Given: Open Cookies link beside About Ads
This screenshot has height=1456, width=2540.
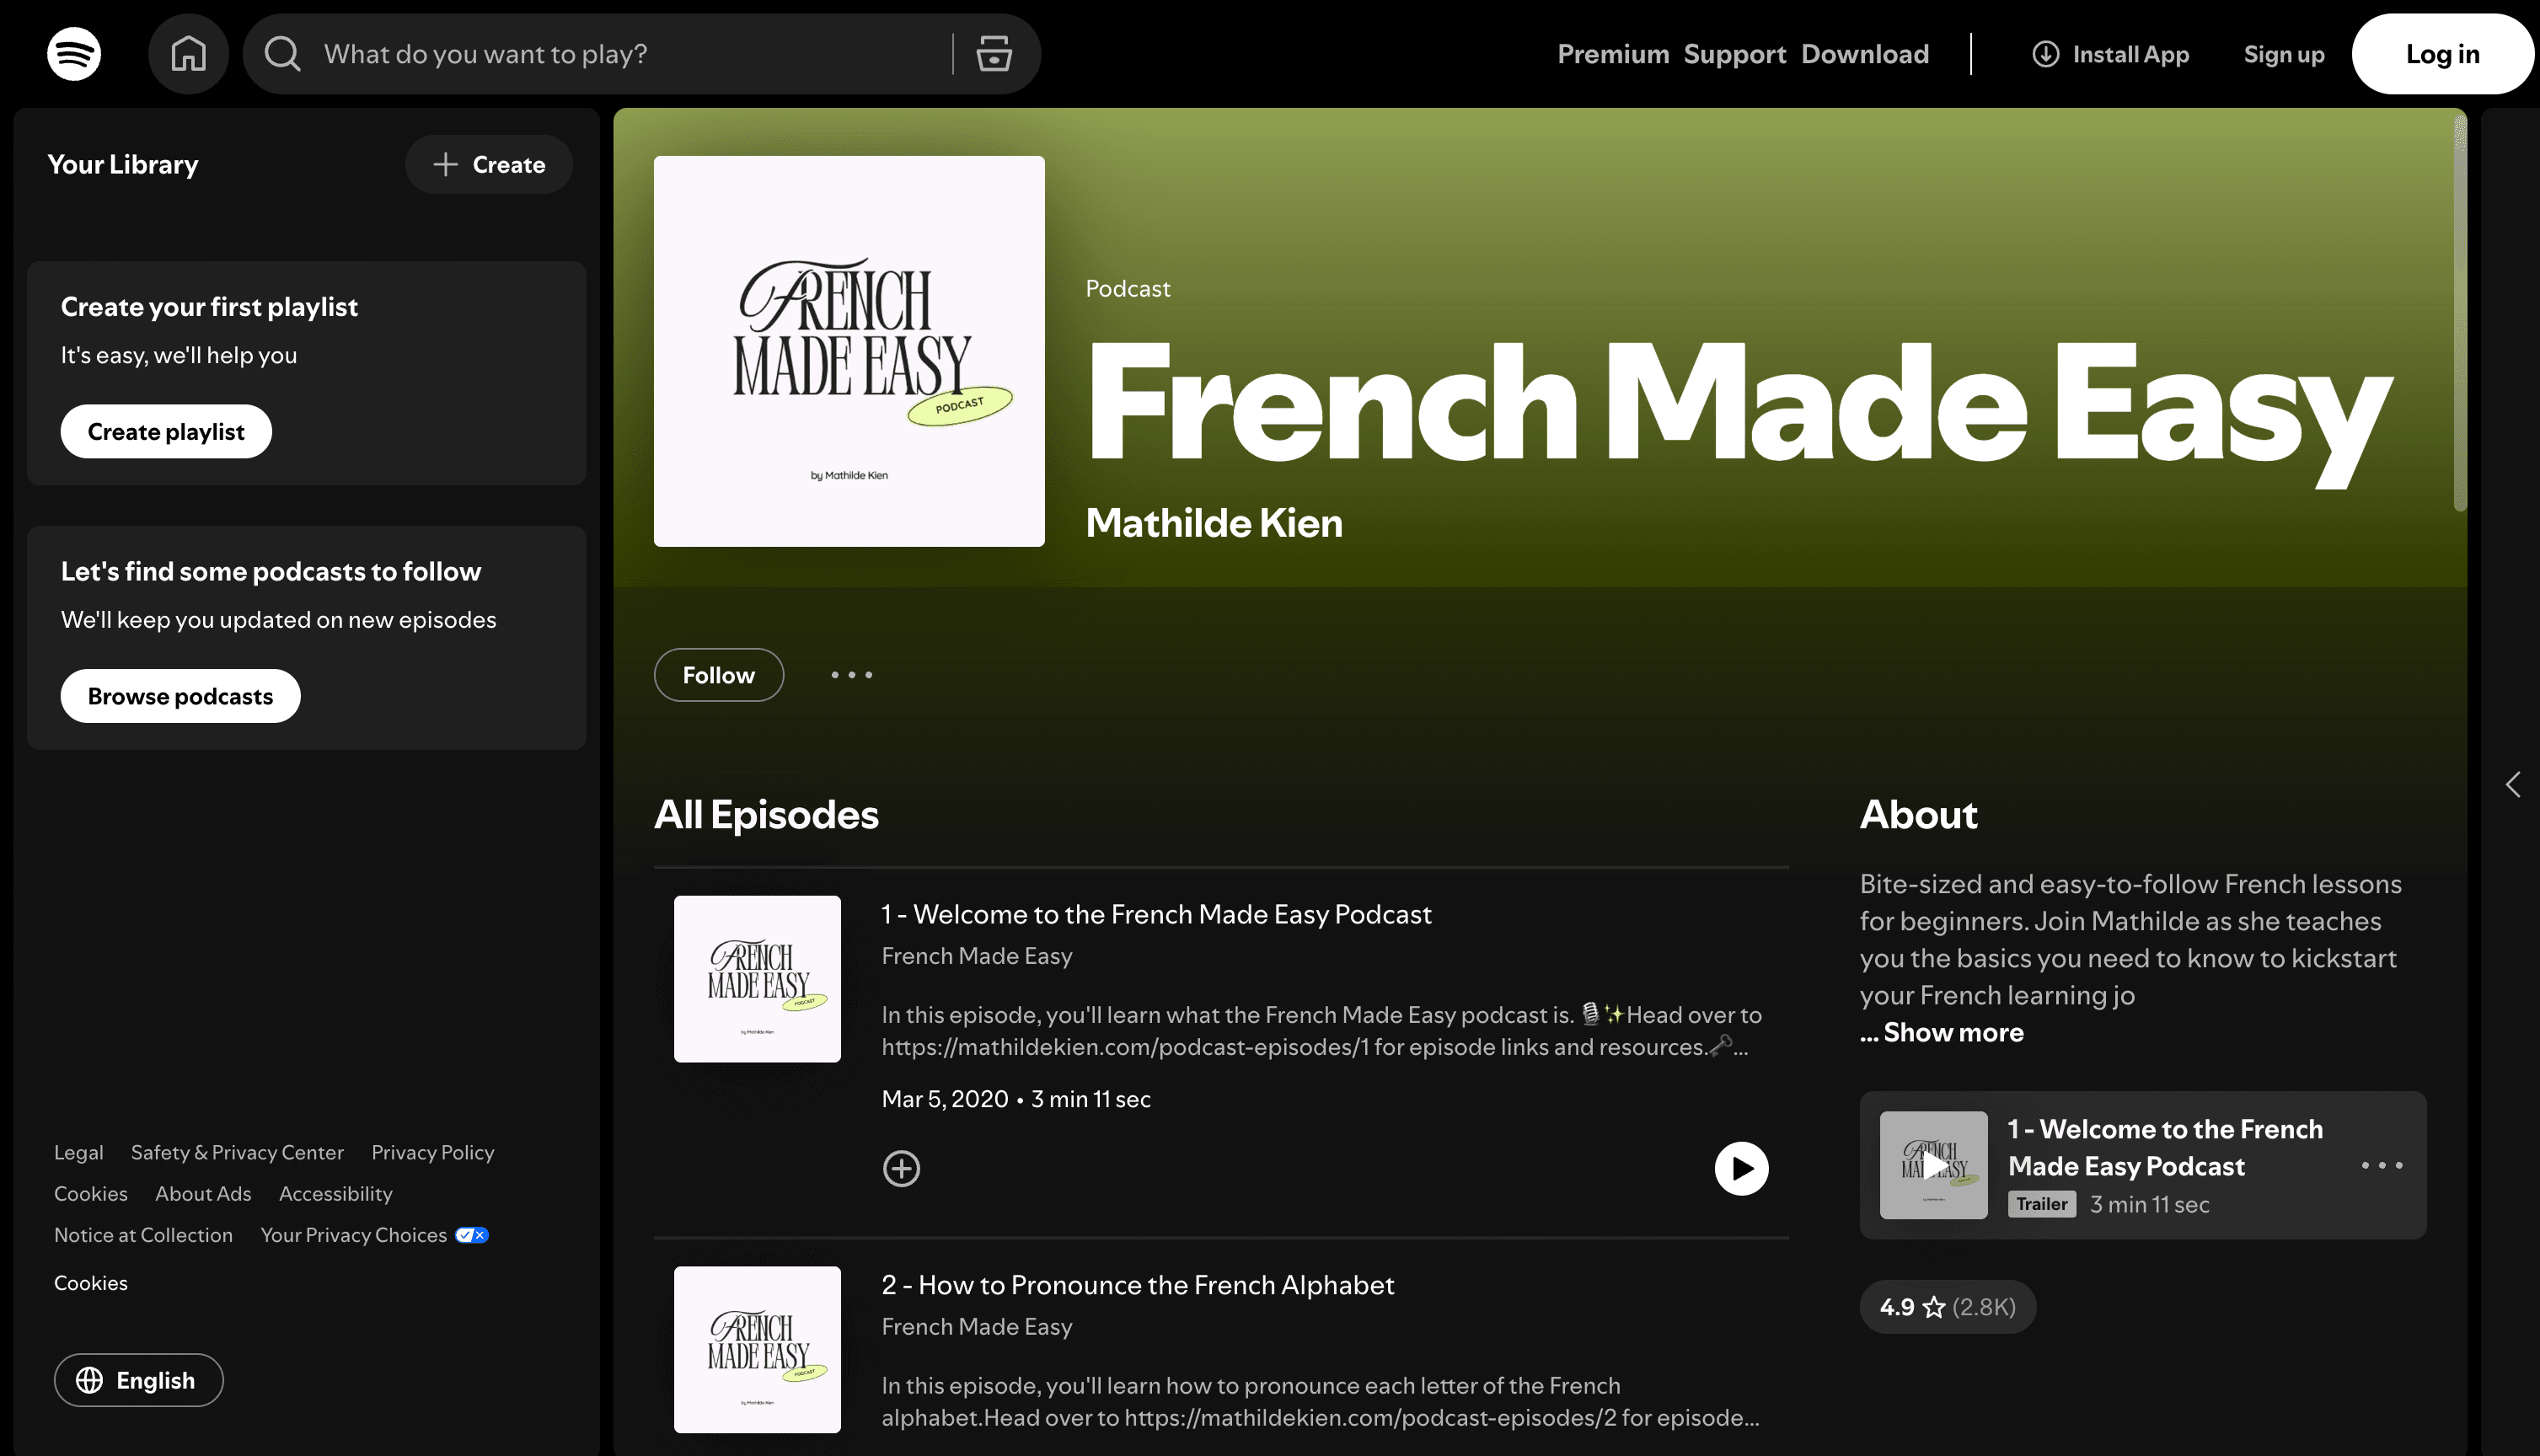Looking at the screenshot, I should [91, 1194].
